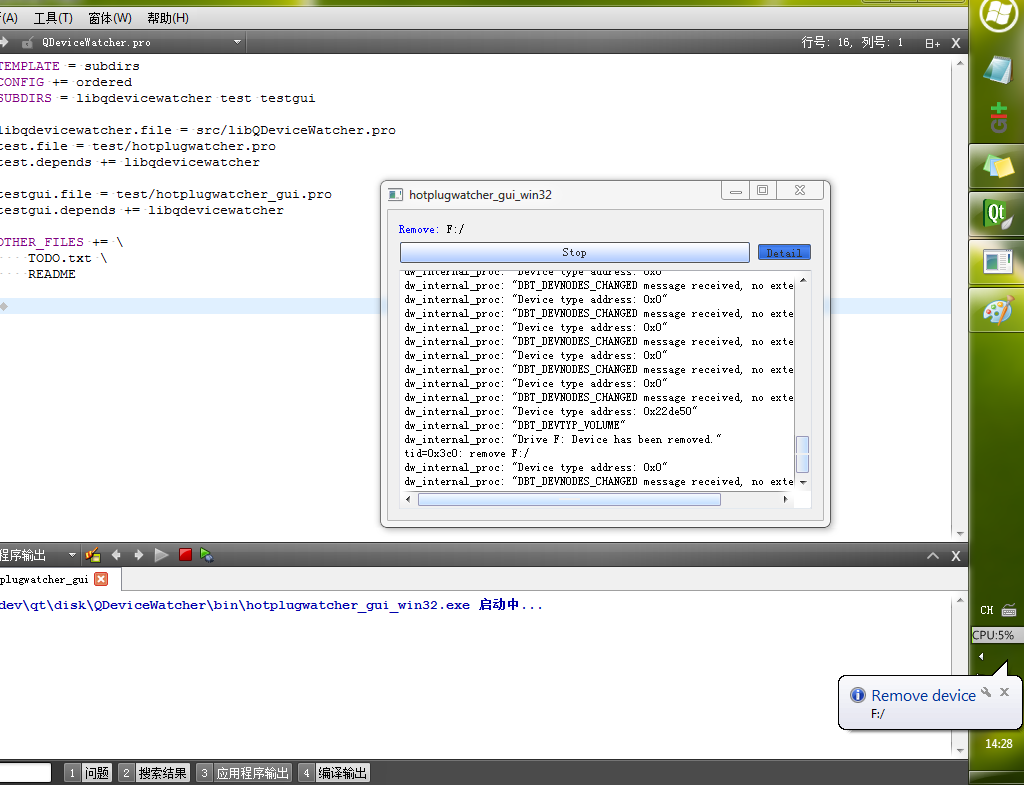Show hidden system tray icons

click(981, 657)
